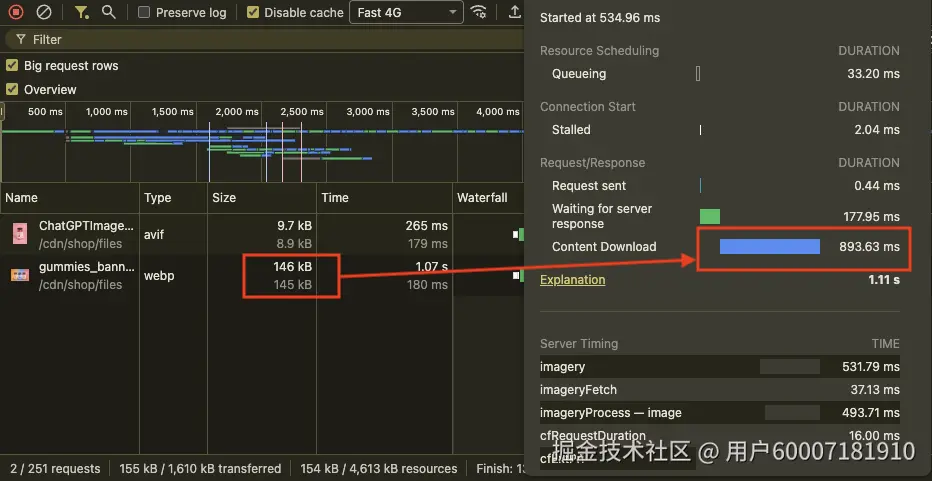The height and width of the screenshot is (481, 932).
Task: Click the 500 ms overview marker
Action: click(45, 111)
